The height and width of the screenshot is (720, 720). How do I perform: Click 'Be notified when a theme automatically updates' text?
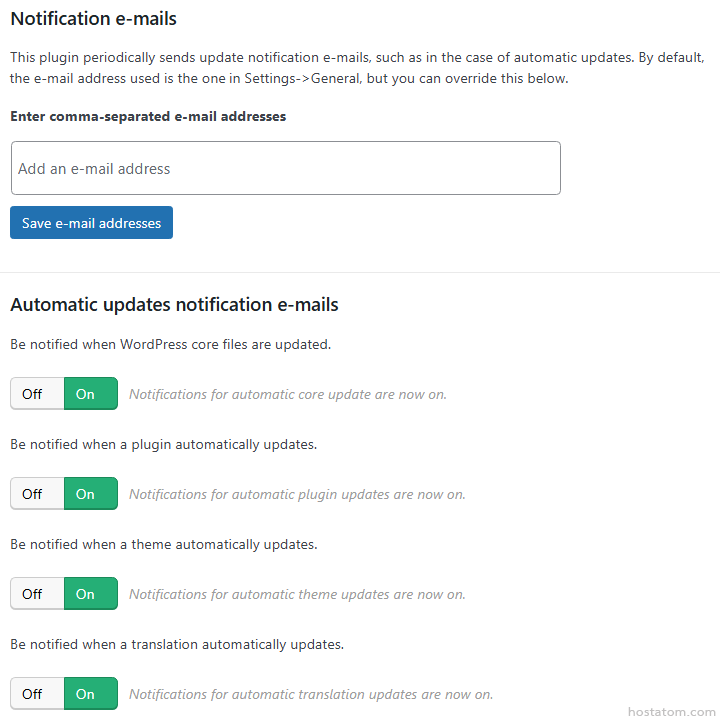click(163, 544)
